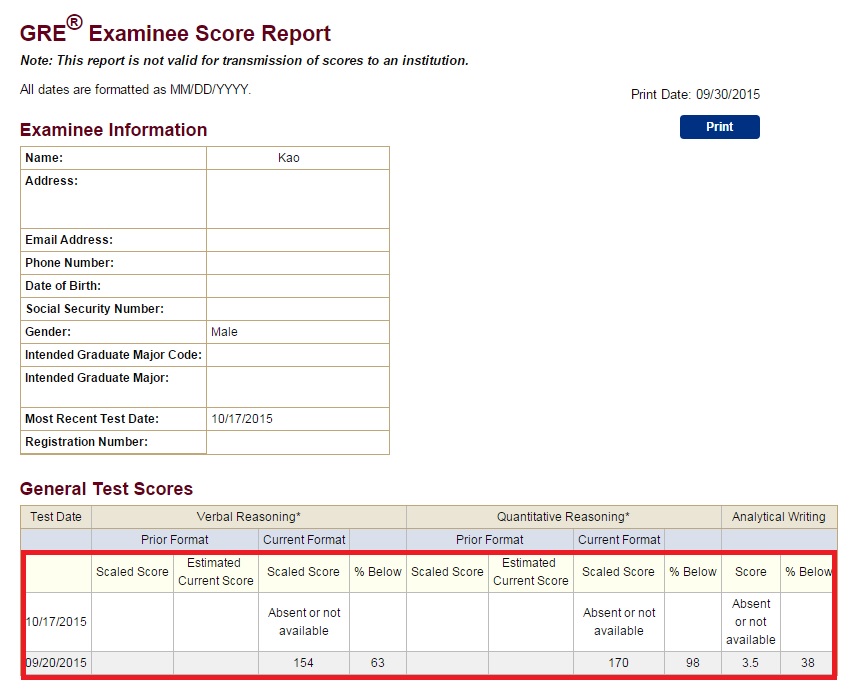
Task: Click the 09/20/2015 test date row cell
Action: coord(57,663)
